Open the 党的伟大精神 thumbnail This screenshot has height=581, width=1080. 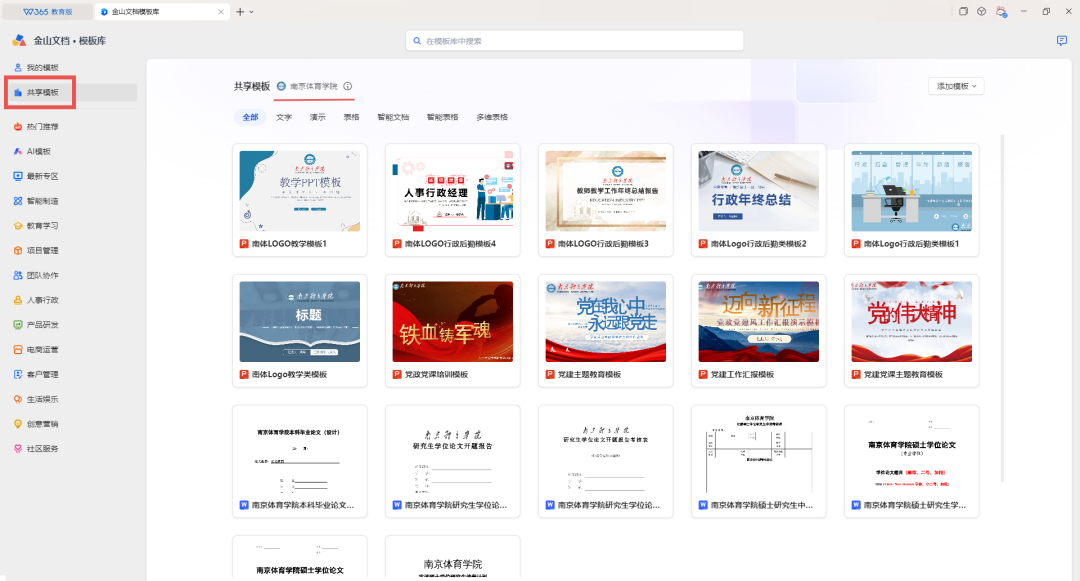pyautogui.click(x=911, y=321)
